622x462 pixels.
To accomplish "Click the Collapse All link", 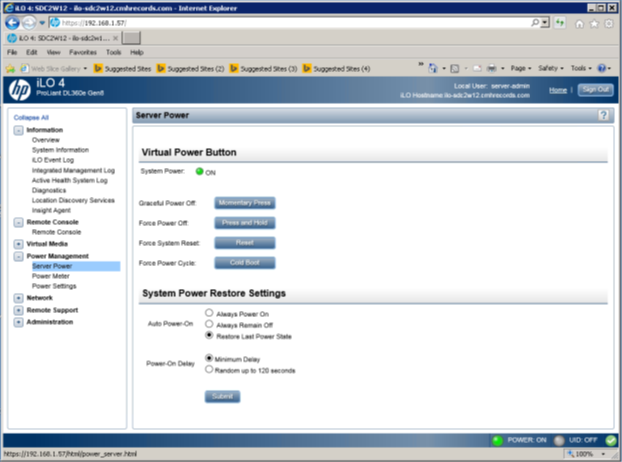I will [x=31, y=117].
